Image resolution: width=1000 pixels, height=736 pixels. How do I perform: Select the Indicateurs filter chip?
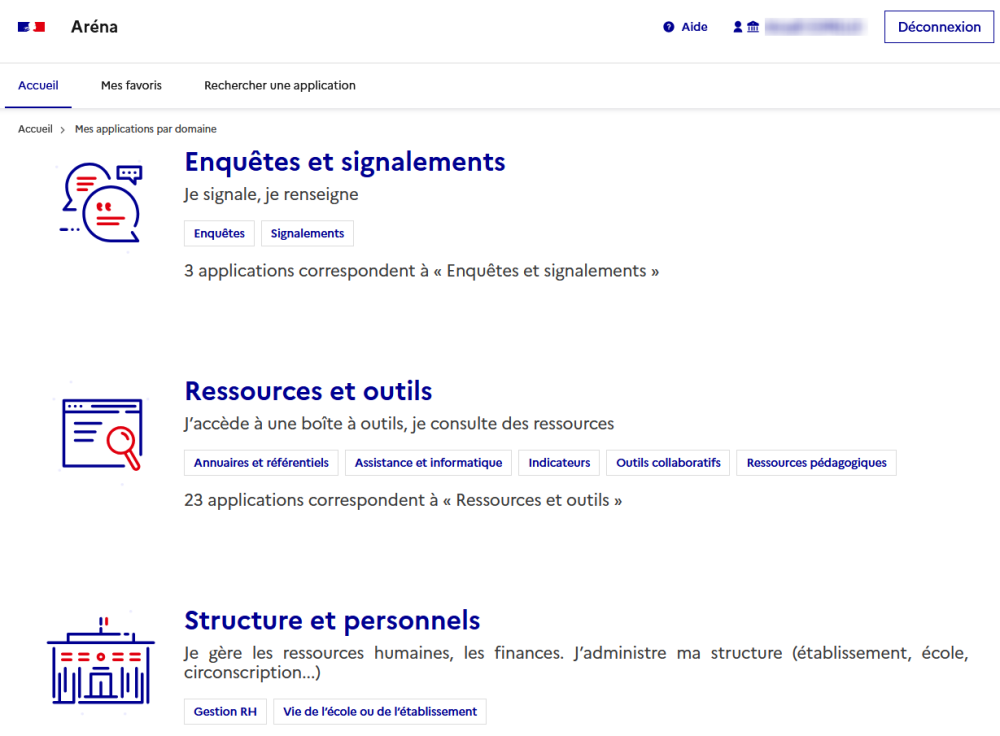(558, 462)
